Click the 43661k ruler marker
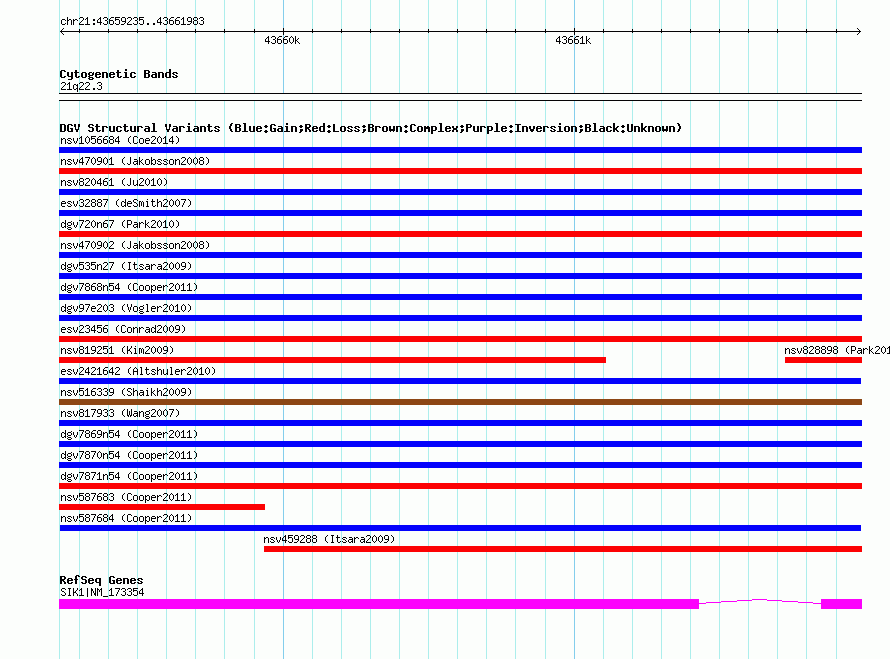This screenshot has height=659, width=890. click(573, 40)
